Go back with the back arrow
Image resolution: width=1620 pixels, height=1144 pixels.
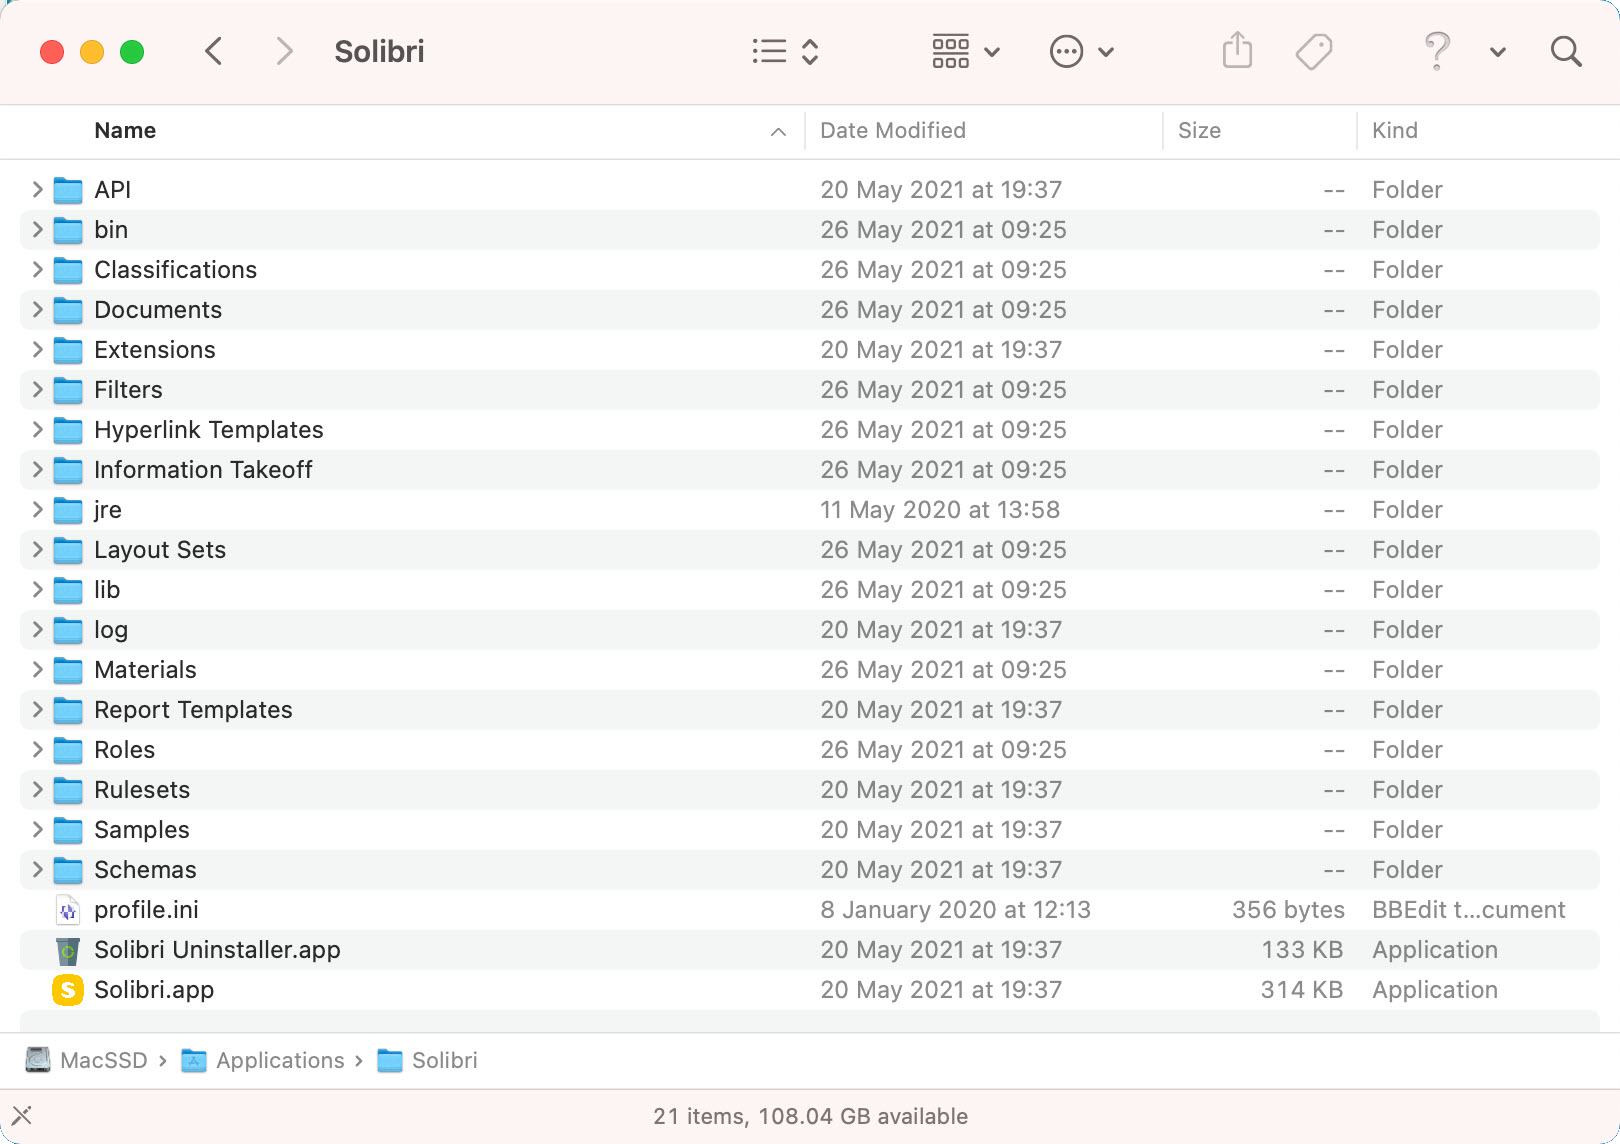tap(213, 51)
